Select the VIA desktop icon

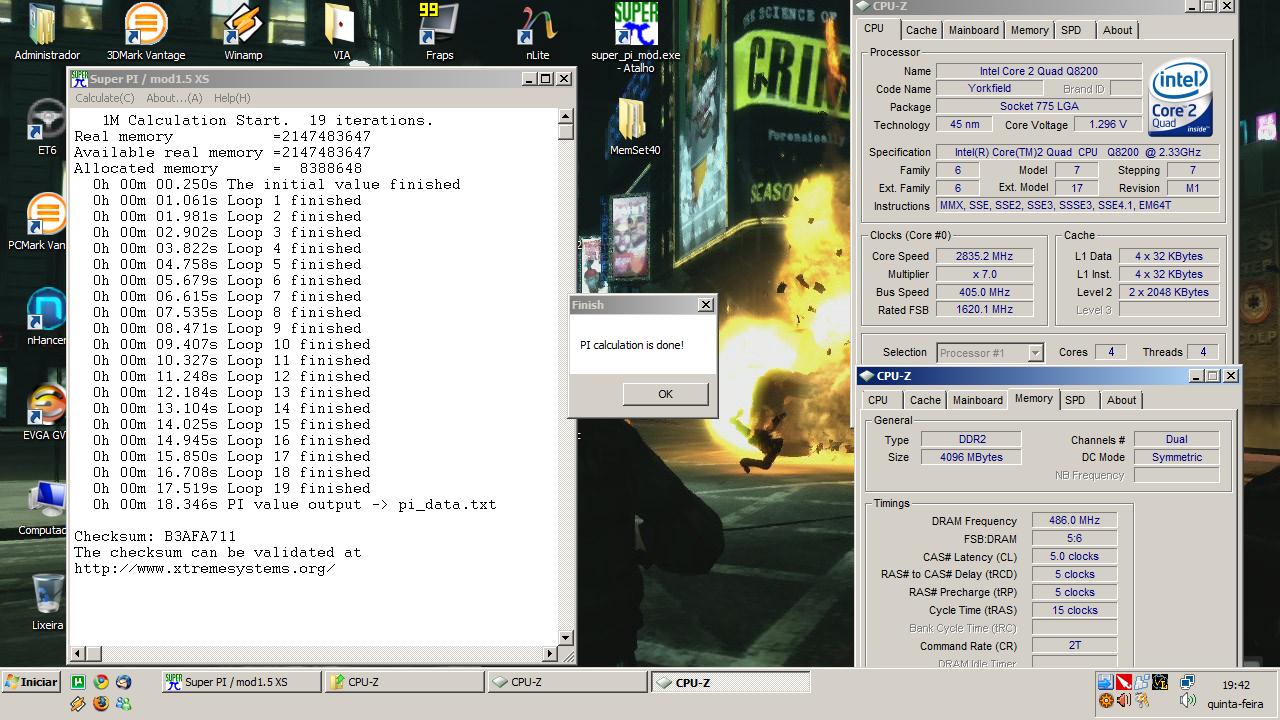pos(341,32)
